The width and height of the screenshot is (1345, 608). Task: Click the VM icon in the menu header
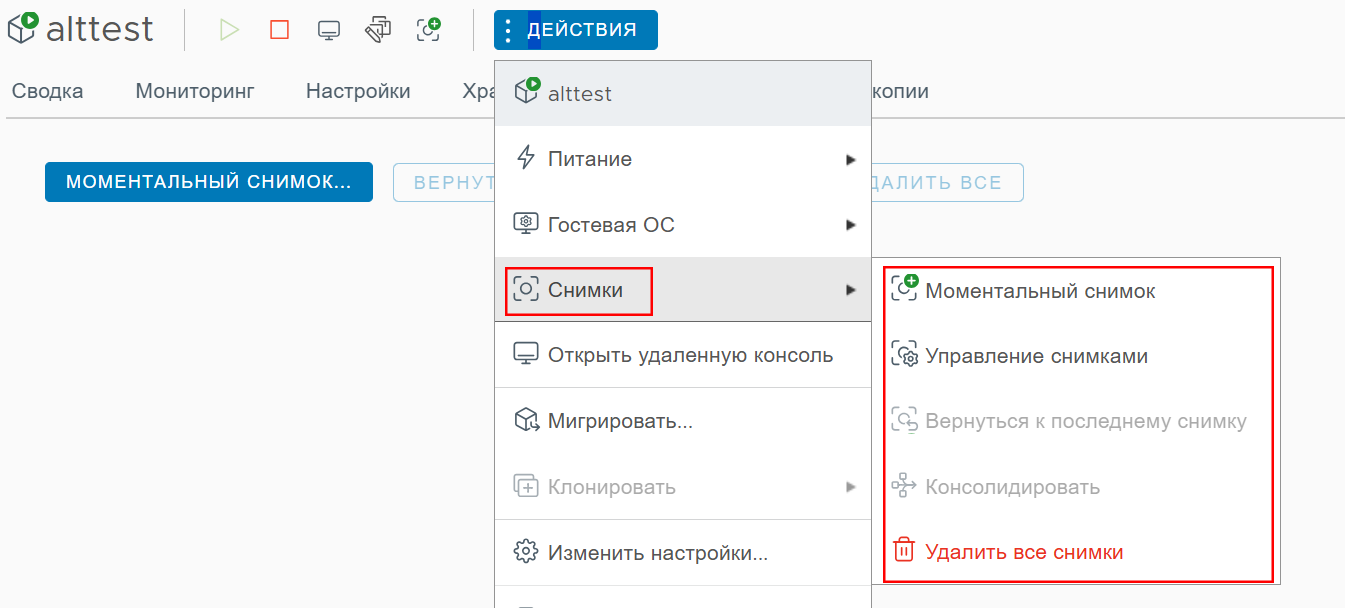(527, 91)
